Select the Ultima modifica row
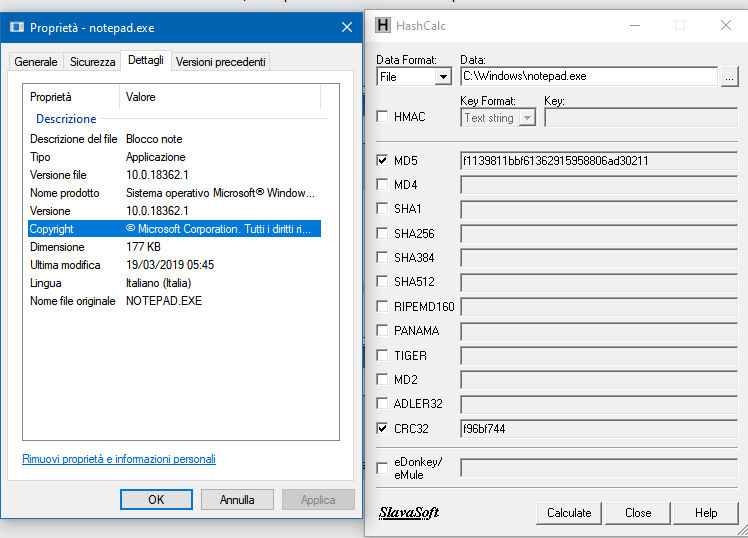Screen dimensions: 748x538 (174, 265)
